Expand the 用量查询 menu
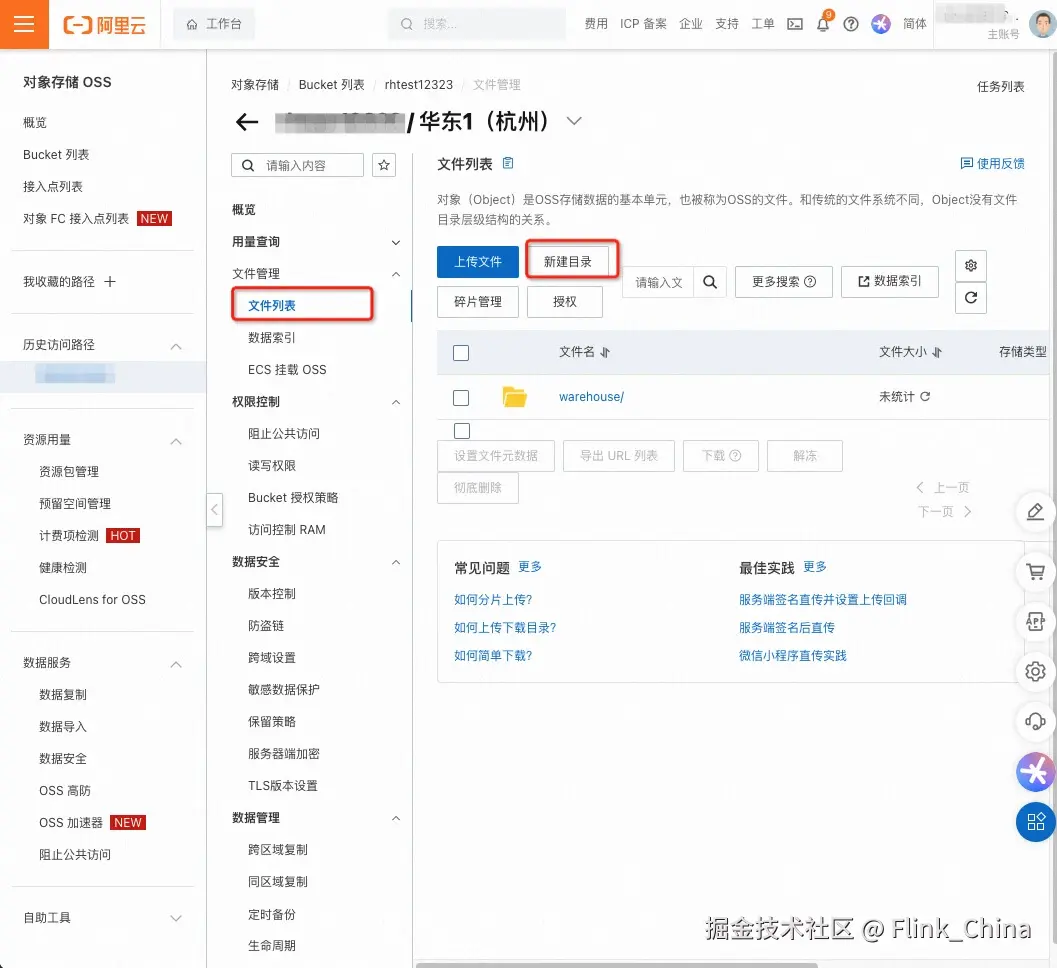This screenshot has width=1057, height=968. [396, 243]
